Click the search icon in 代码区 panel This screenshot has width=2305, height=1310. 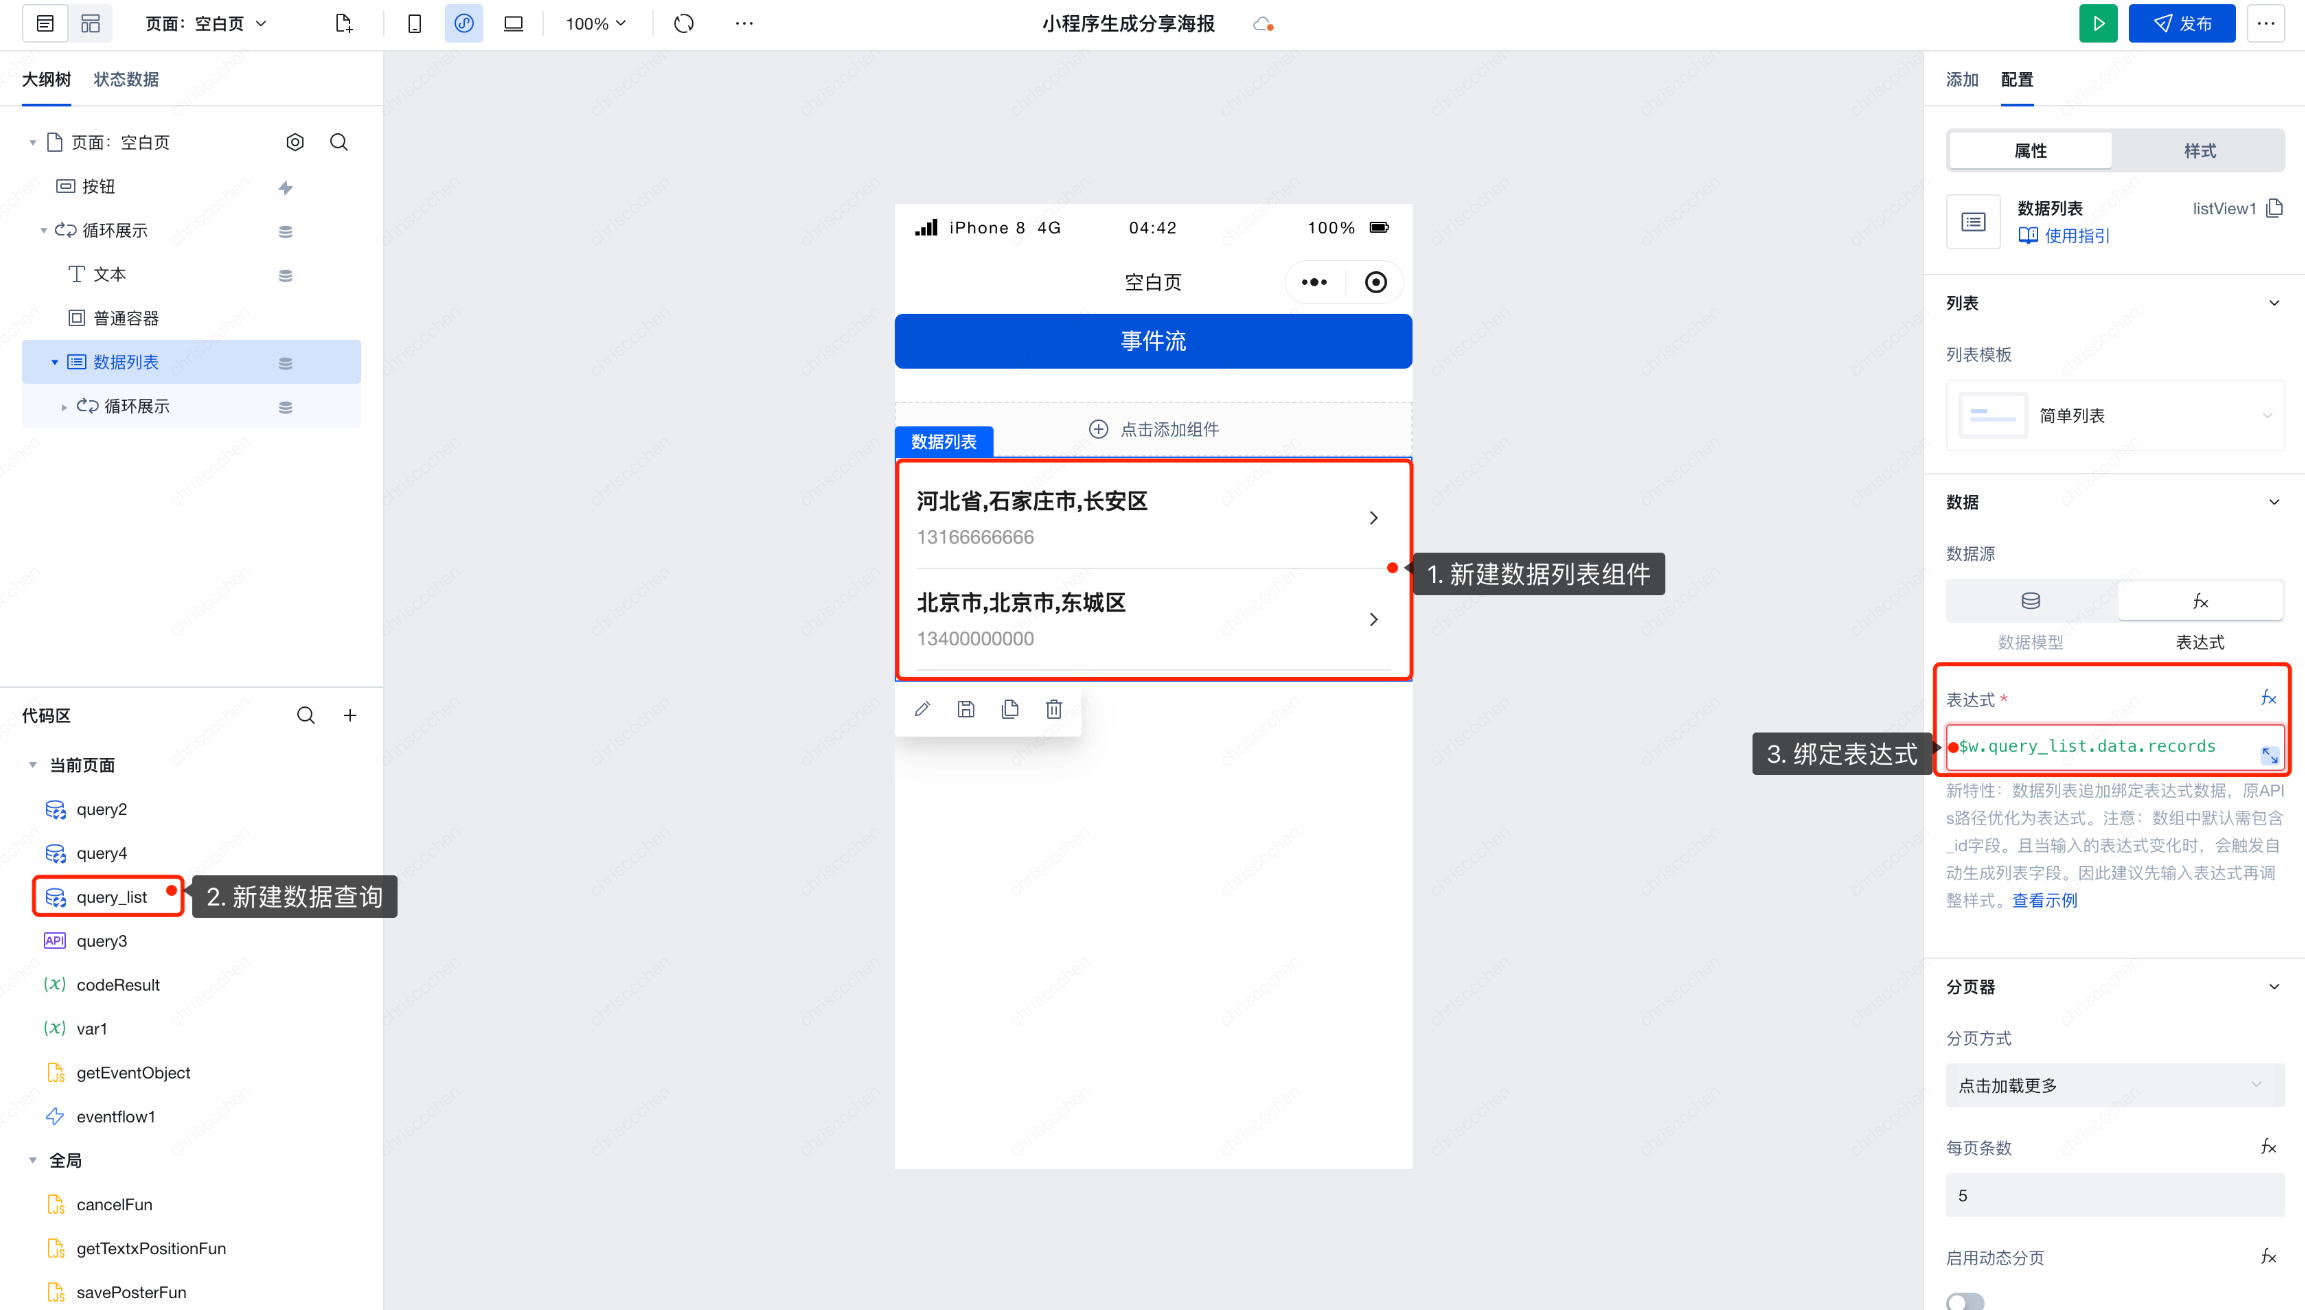click(x=306, y=715)
